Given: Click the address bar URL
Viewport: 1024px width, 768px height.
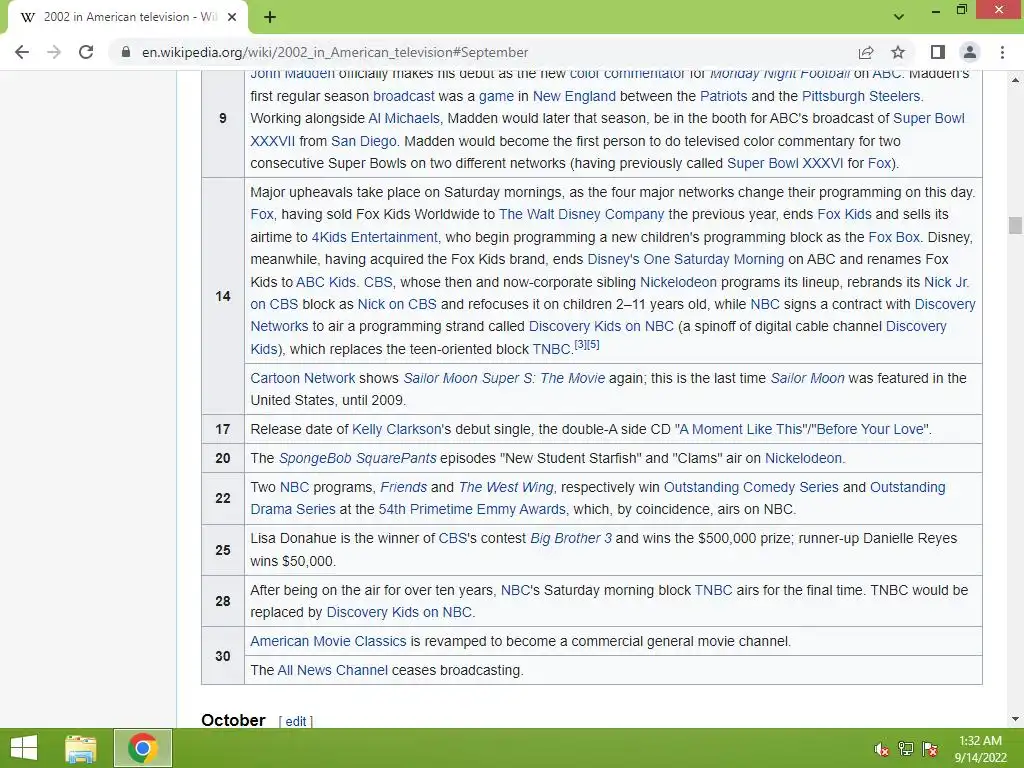Looking at the screenshot, I should click(x=334, y=52).
